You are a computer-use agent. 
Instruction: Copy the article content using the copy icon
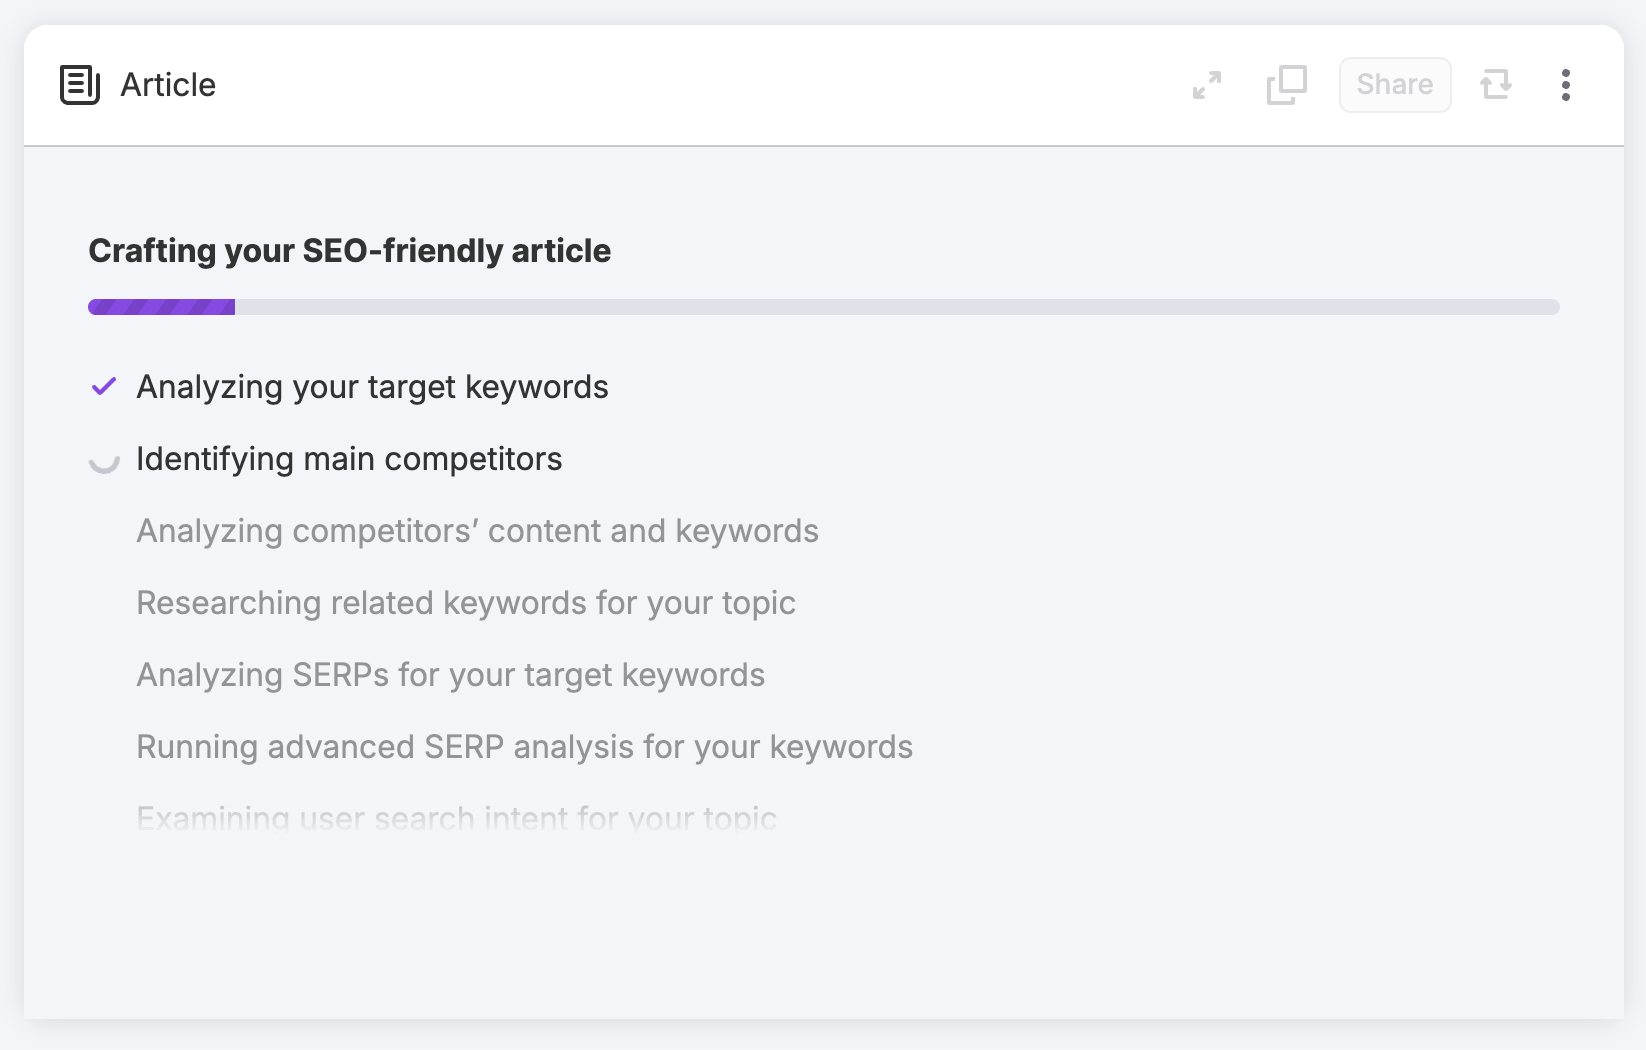(x=1286, y=85)
